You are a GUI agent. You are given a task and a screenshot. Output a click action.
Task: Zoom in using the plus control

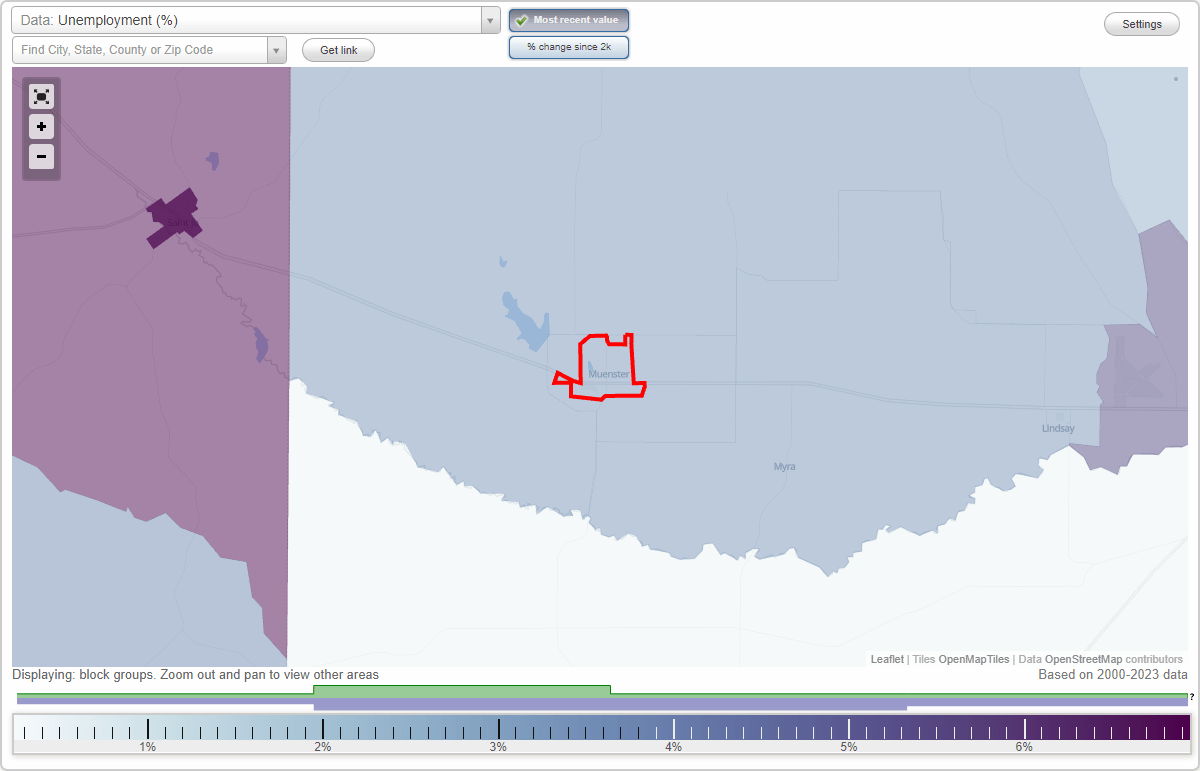click(x=41, y=127)
